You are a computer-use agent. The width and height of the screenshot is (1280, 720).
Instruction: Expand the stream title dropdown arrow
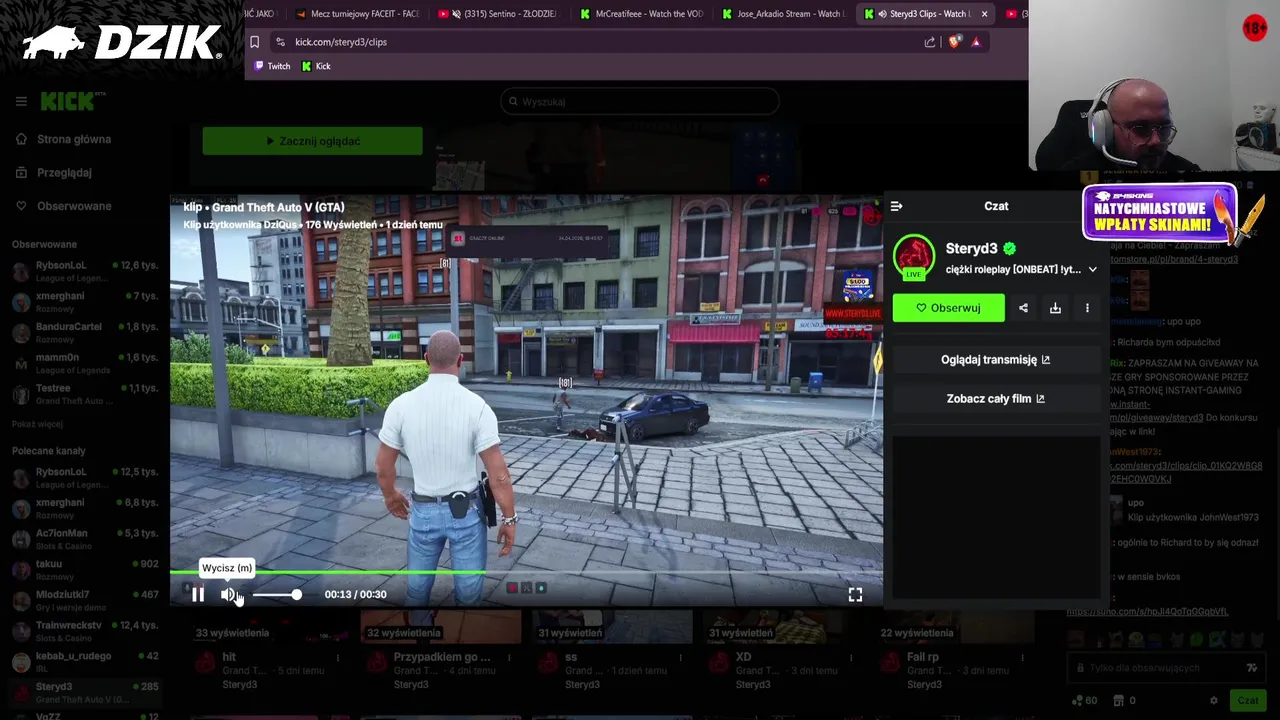(x=1092, y=270)
